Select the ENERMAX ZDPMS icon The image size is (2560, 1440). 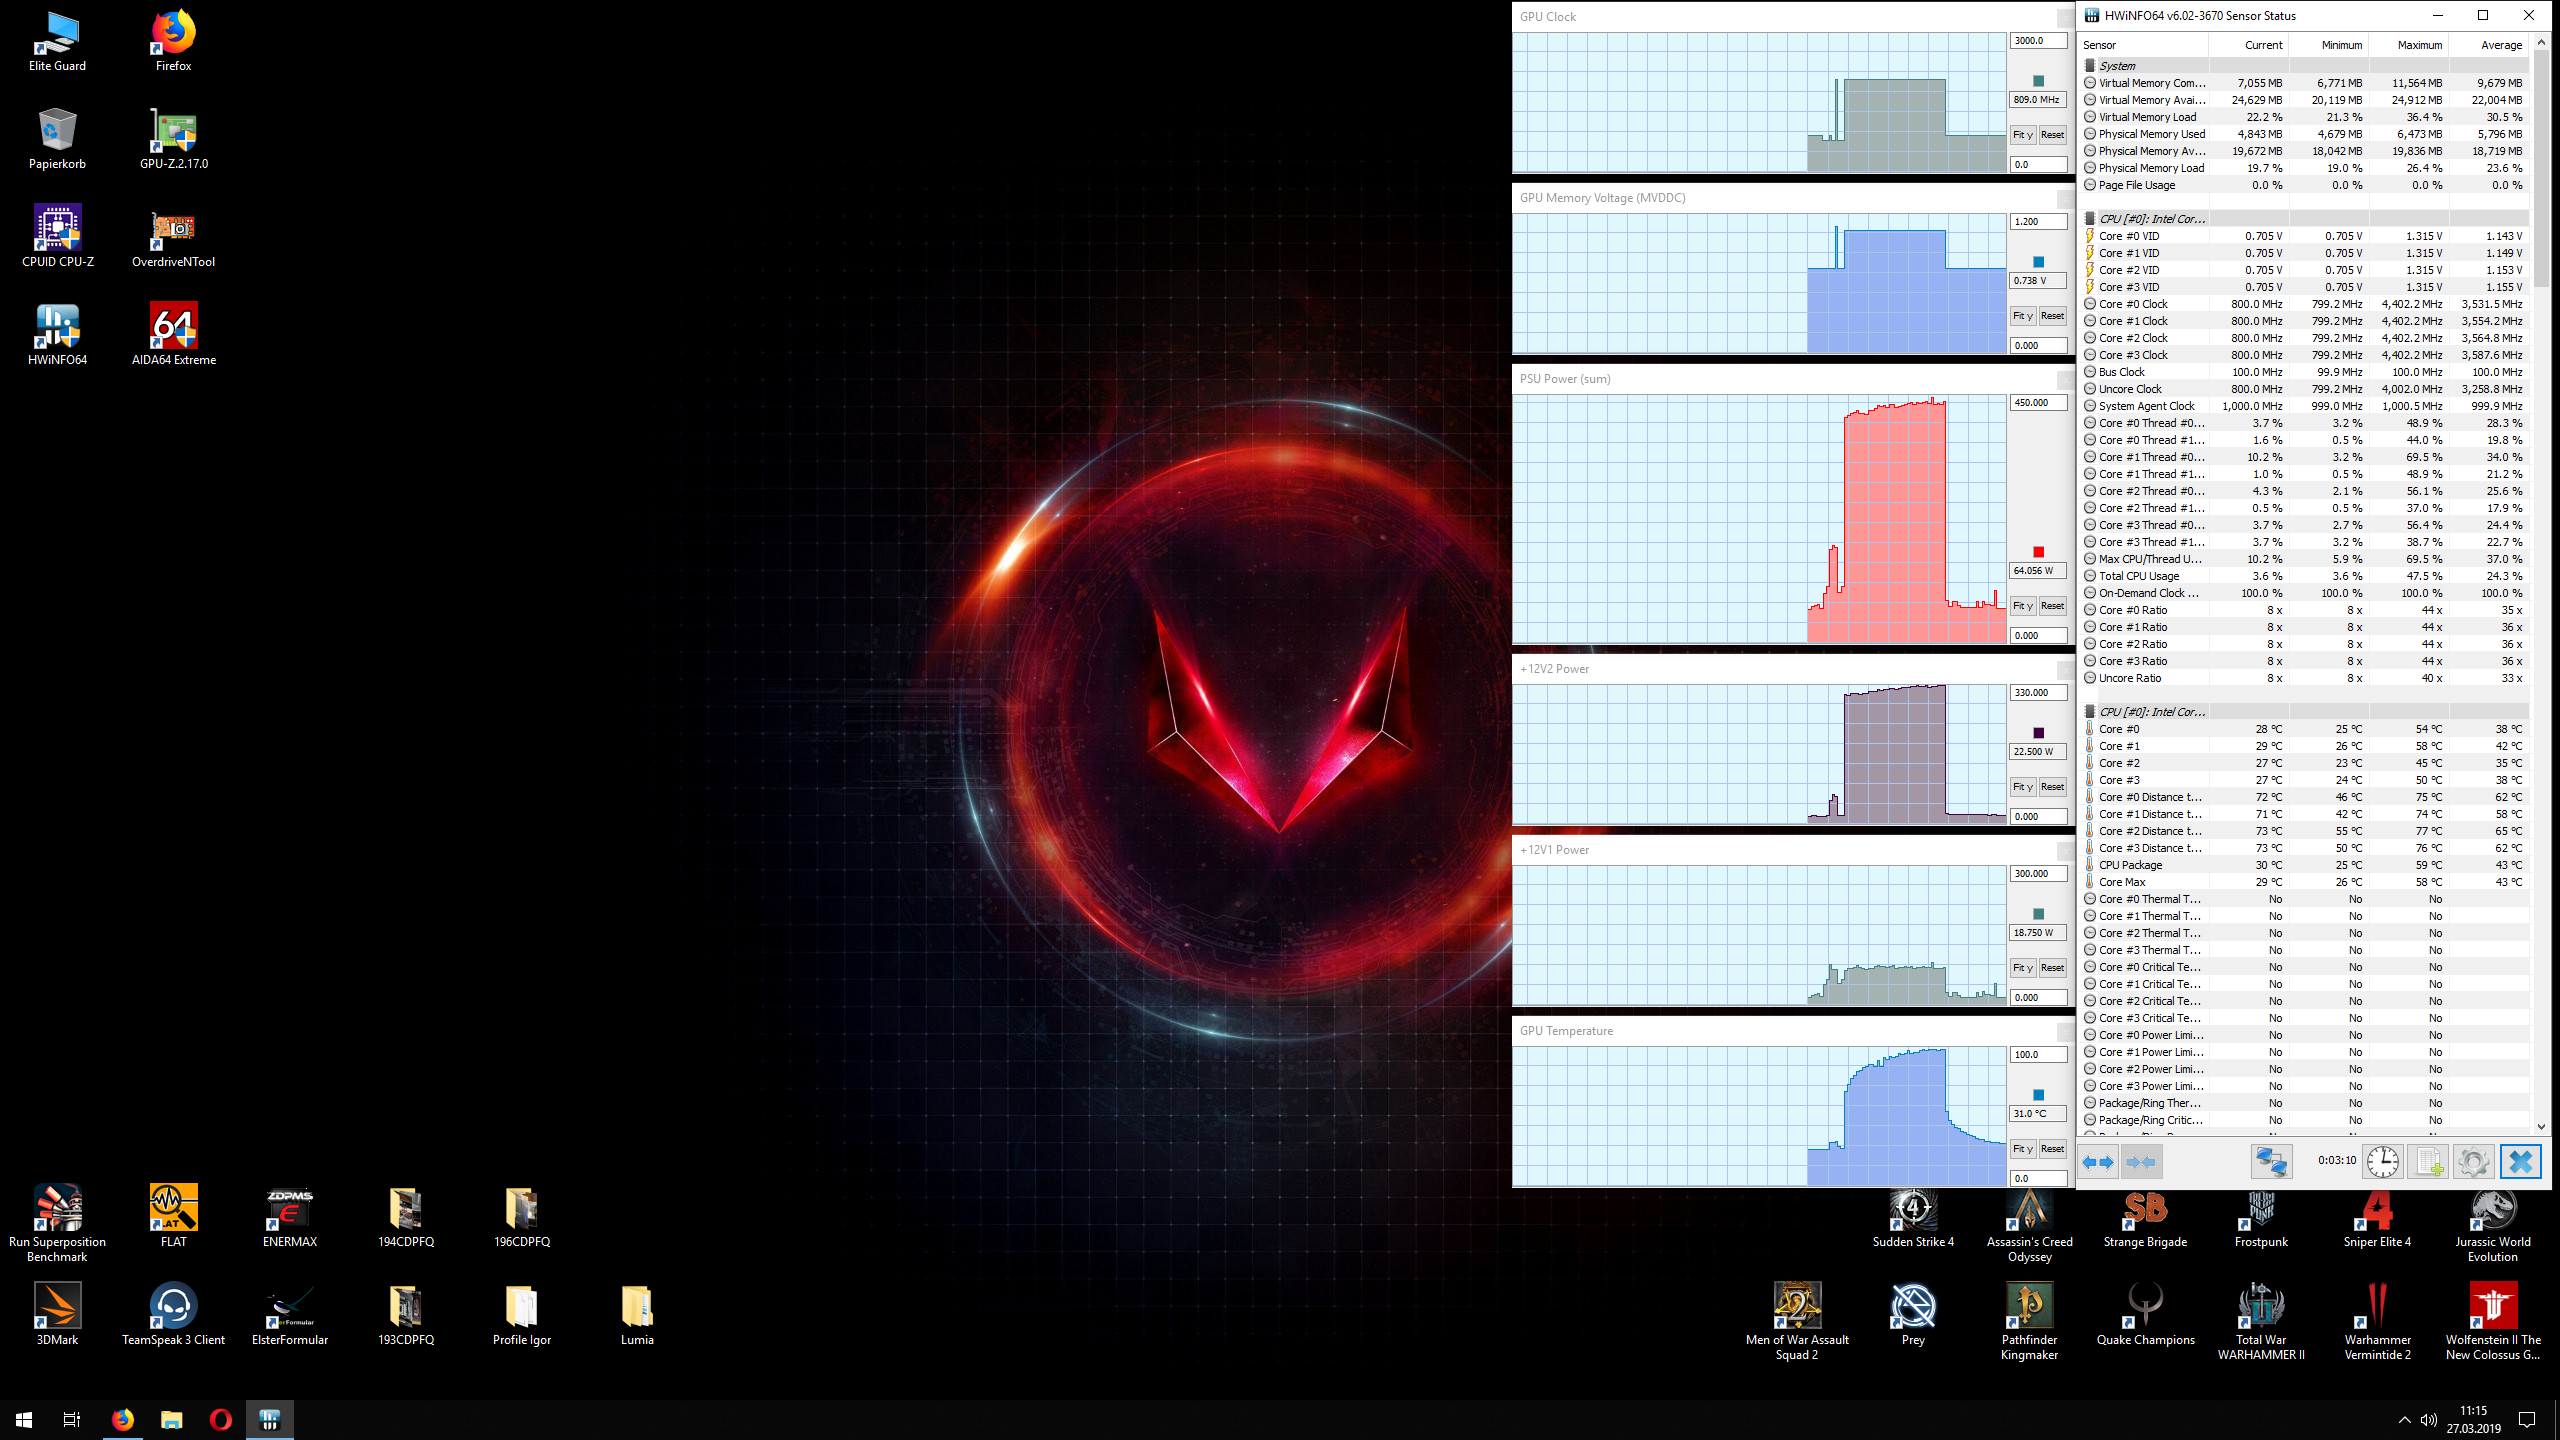click(x=290, y=1217)
